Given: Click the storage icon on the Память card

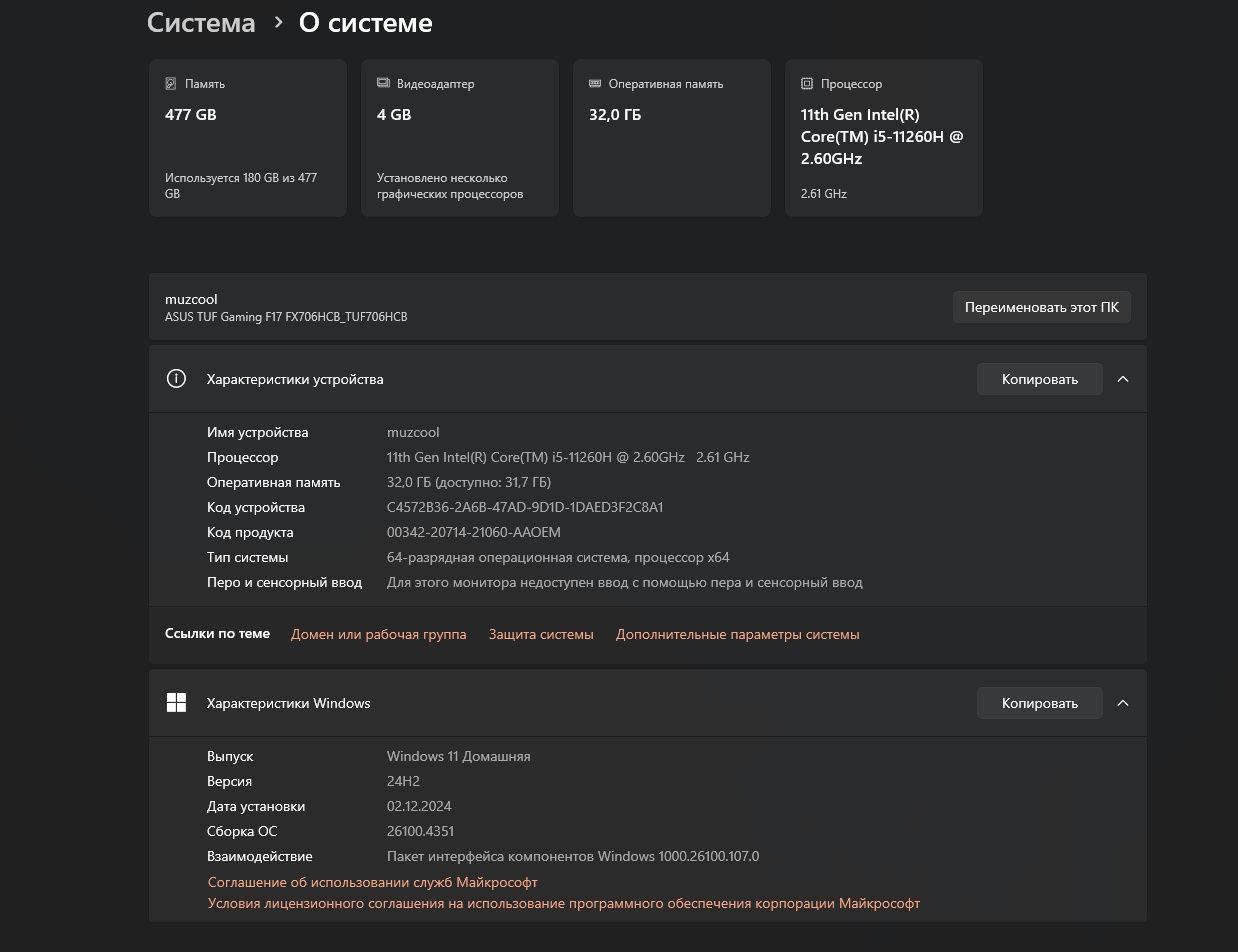Looking at the screenshot, I should [x=171, y=84].
